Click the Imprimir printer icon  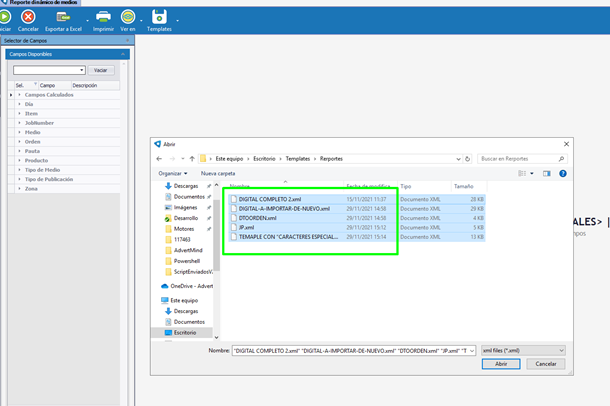pyautogui.click(x=103, y=17)
